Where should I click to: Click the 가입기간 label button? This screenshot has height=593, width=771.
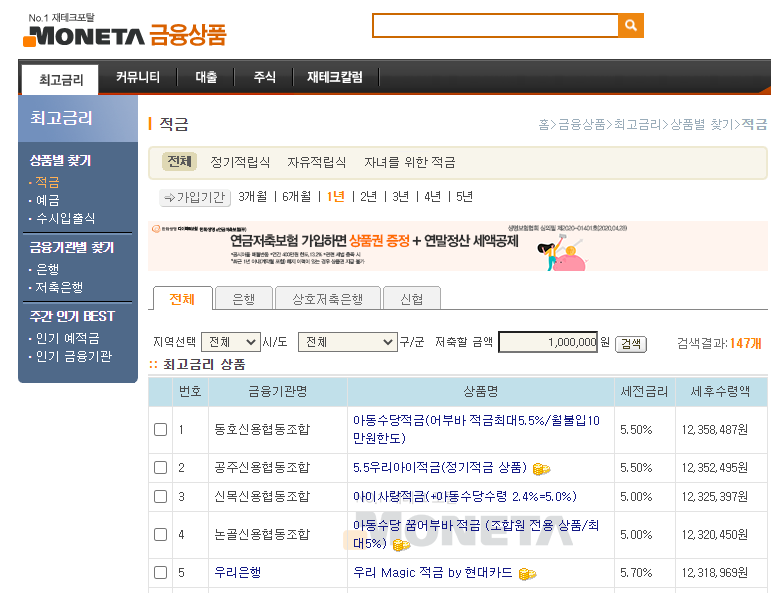(195, 197)
